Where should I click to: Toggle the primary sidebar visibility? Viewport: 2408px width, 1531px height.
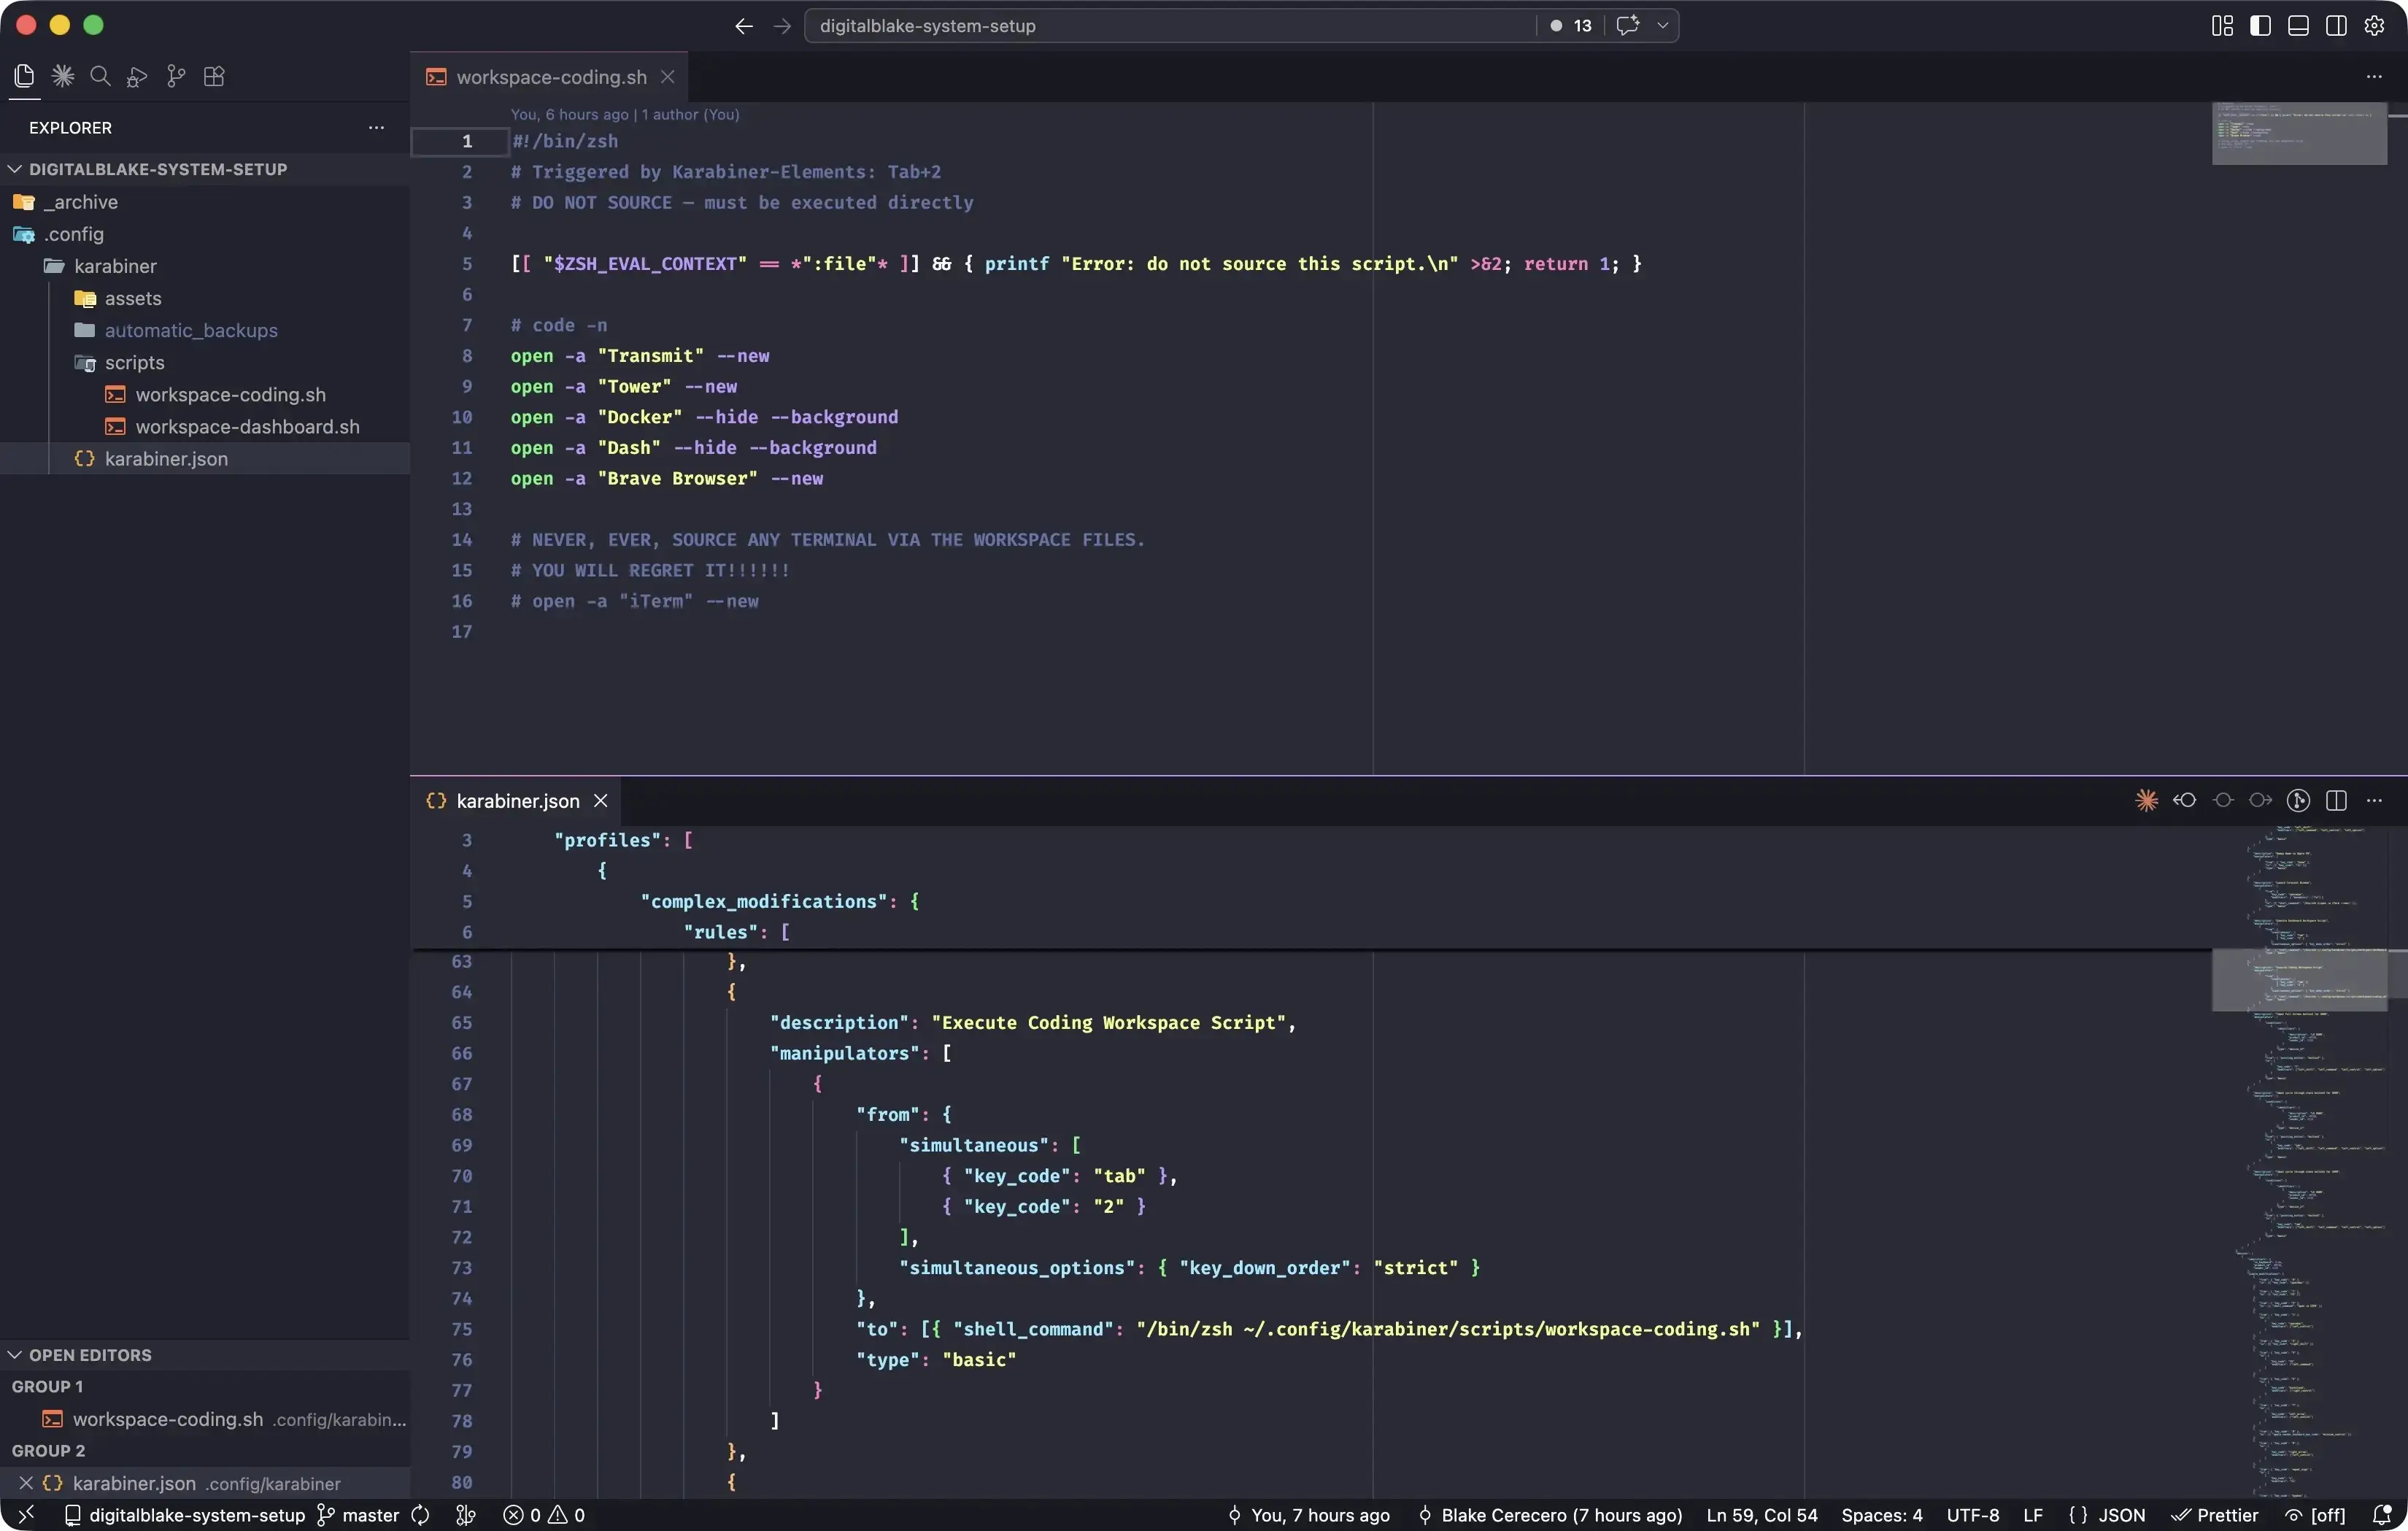coord(2260,26)
